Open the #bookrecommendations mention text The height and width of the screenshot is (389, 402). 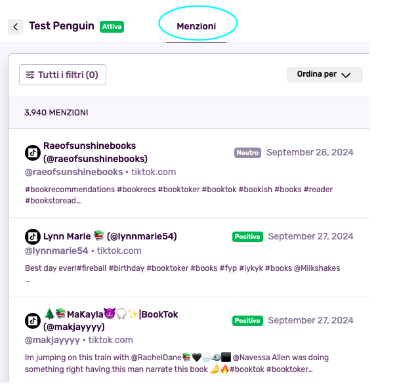click(179, 195)
